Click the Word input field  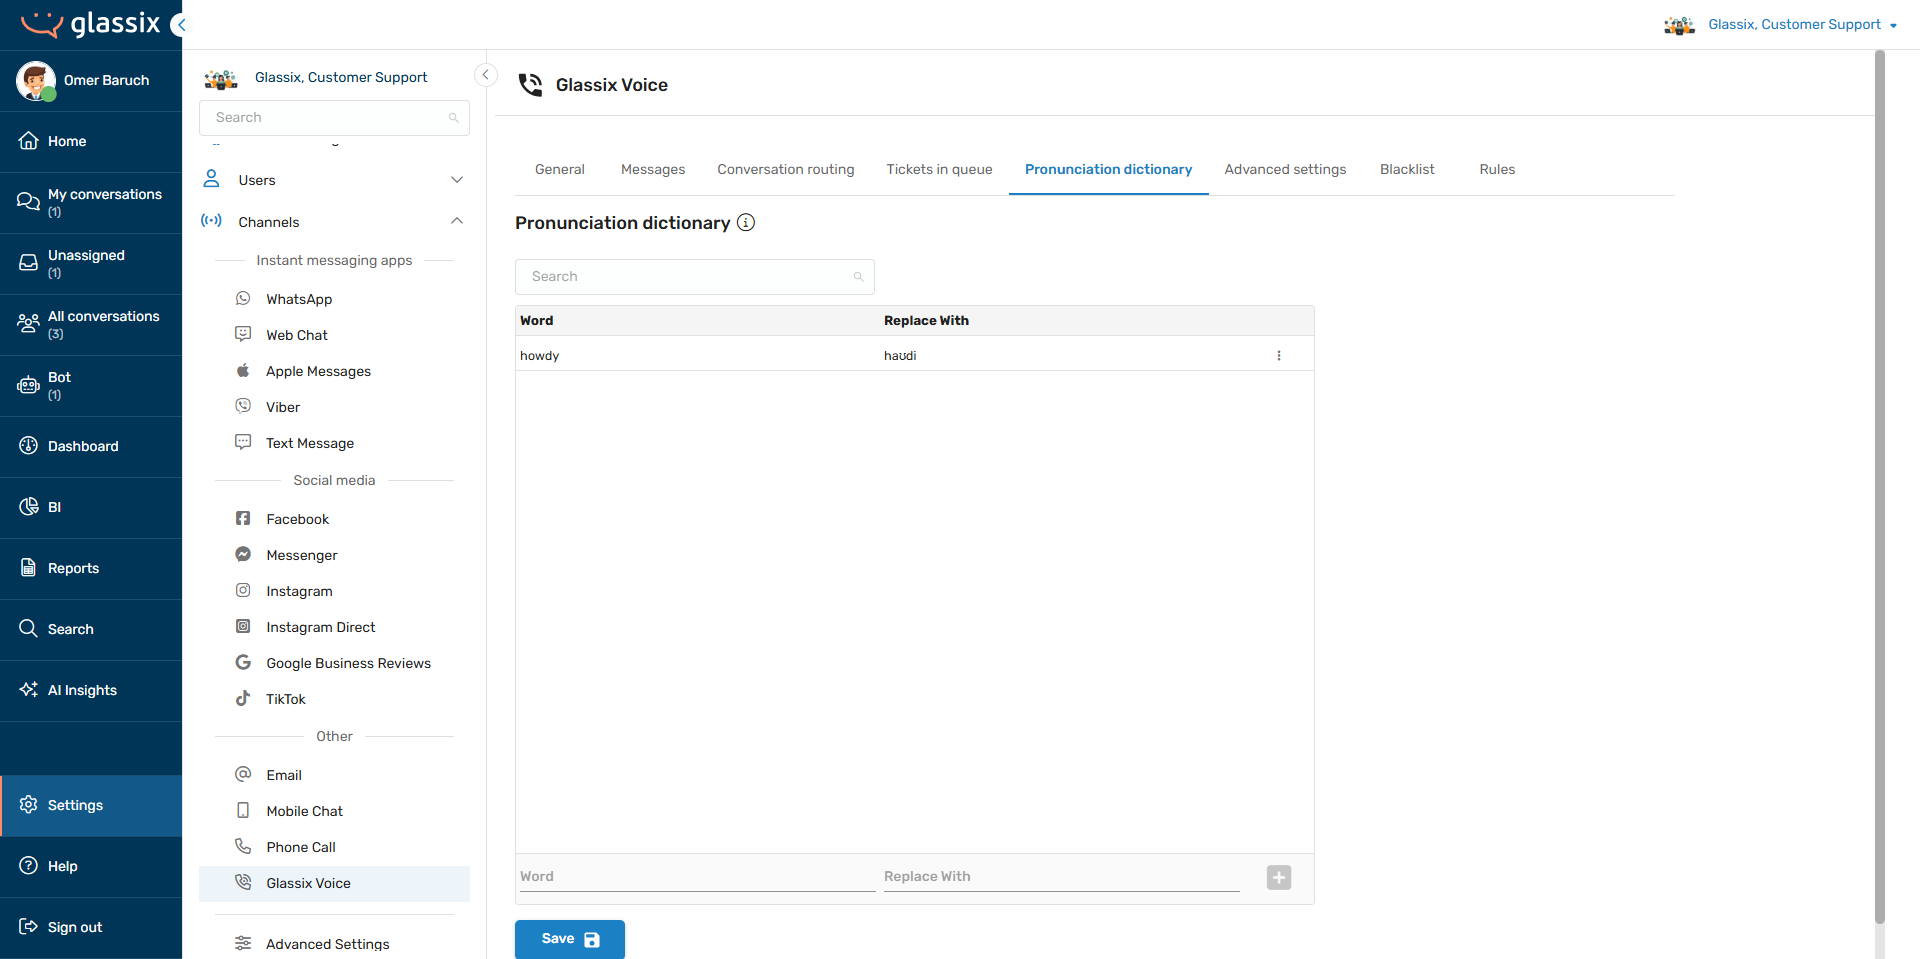pos(698,877)
